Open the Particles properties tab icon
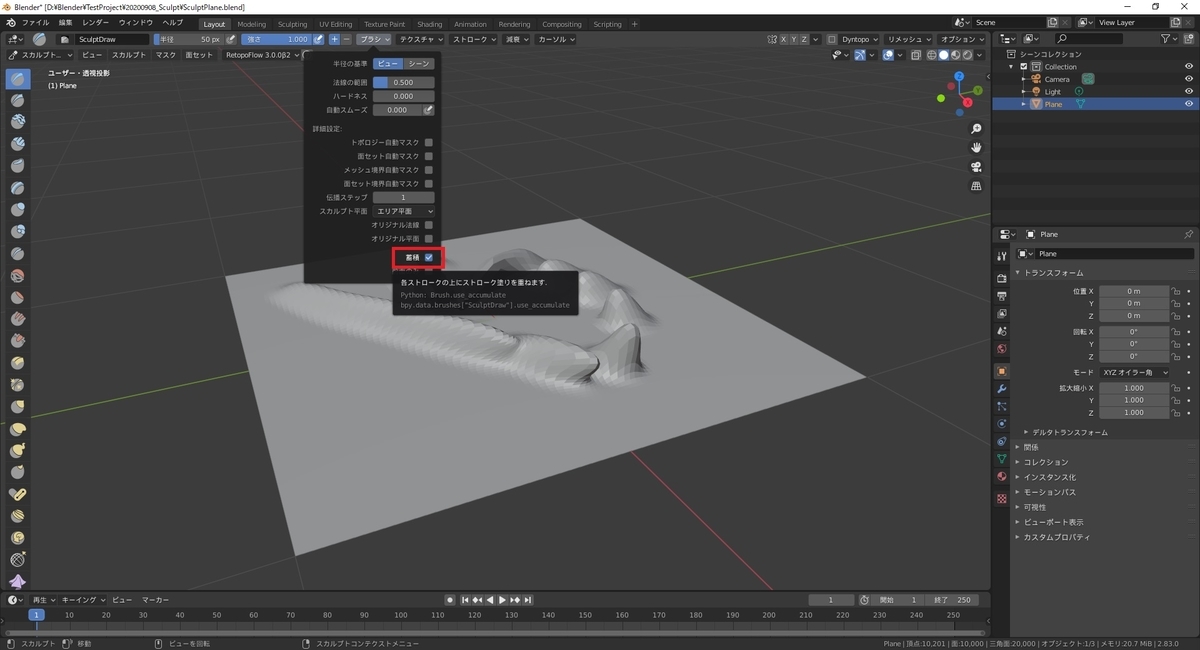Viewport: 1200px width, 650px height. coord(1001,406)
